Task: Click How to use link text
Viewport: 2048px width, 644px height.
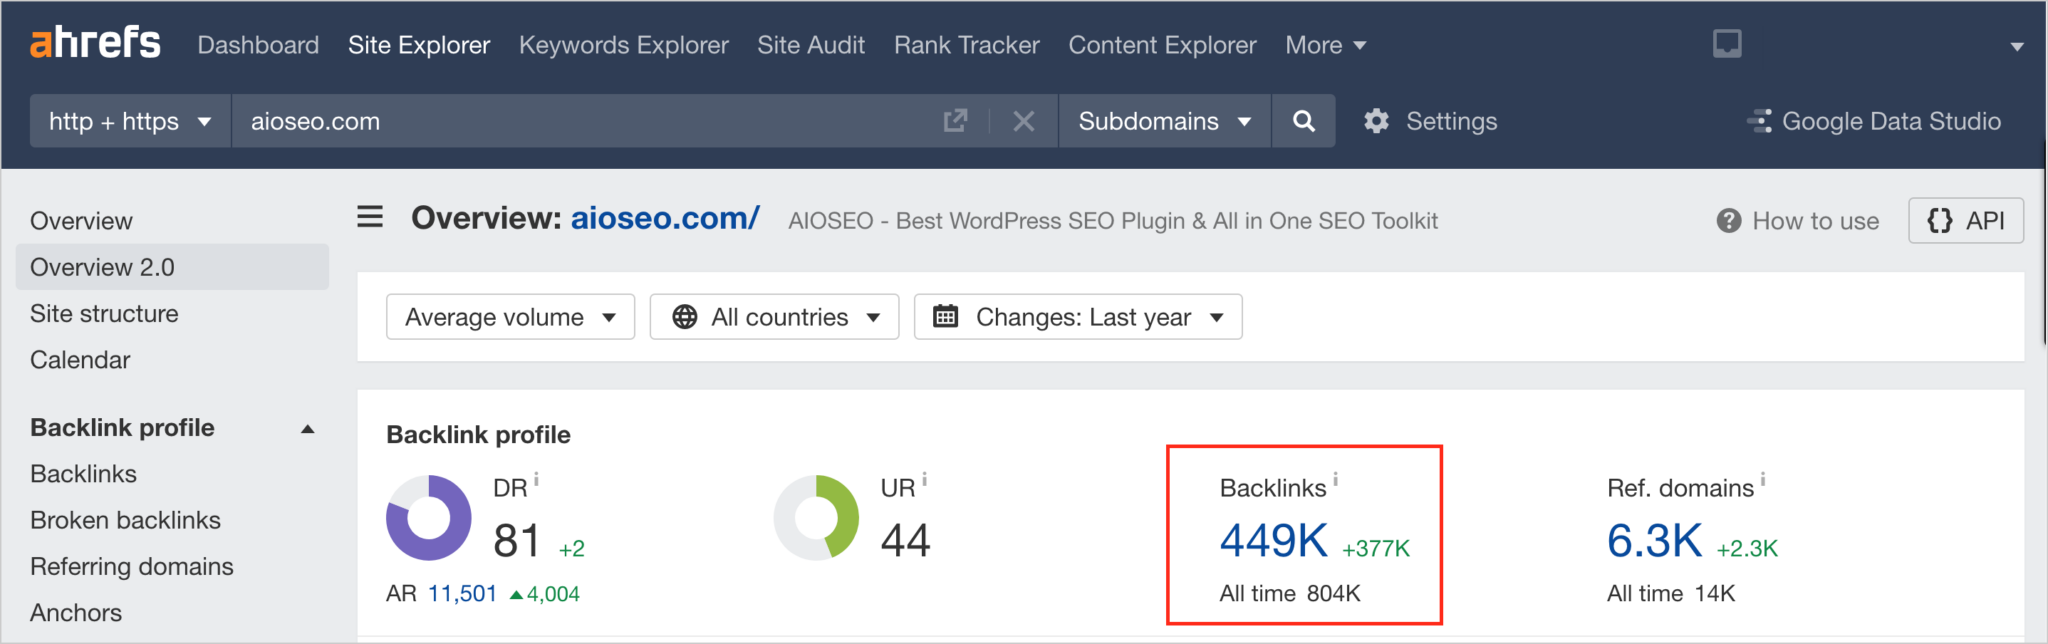Action: (x=1815, y=221)
